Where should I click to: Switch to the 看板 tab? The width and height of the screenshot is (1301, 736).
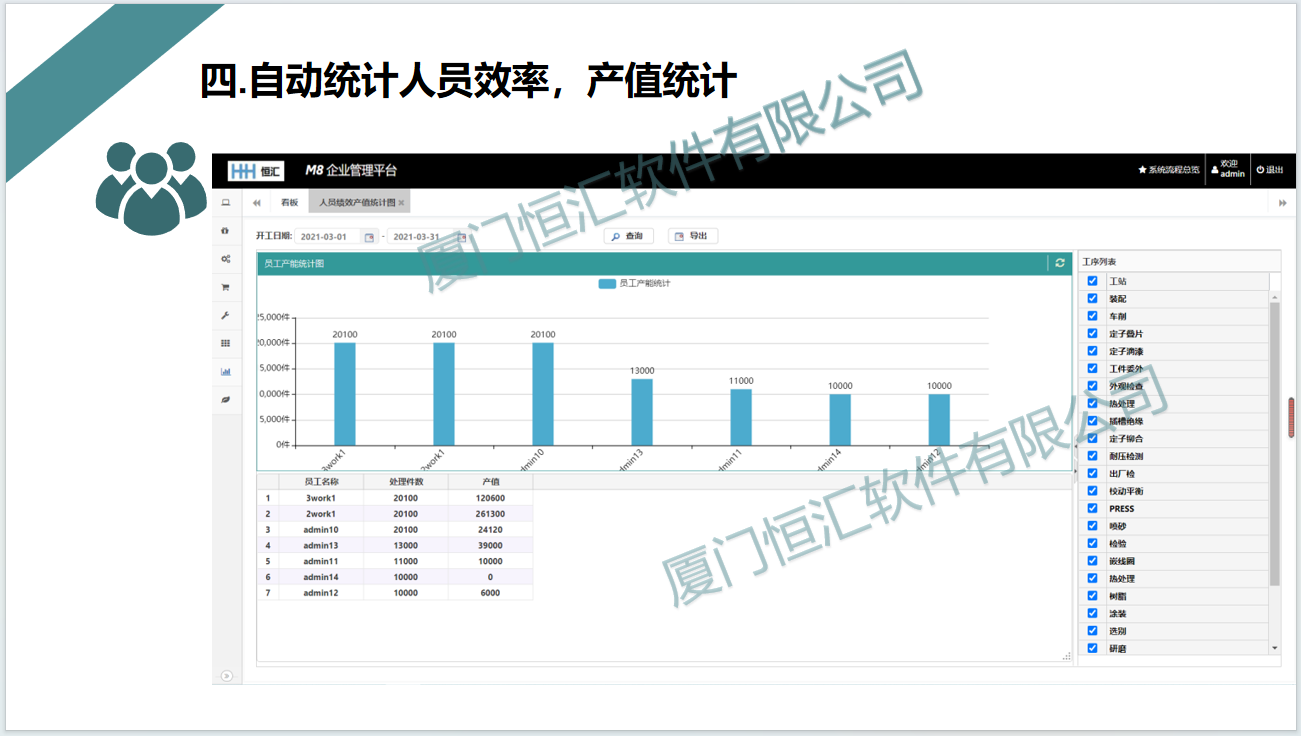(289, 203)
